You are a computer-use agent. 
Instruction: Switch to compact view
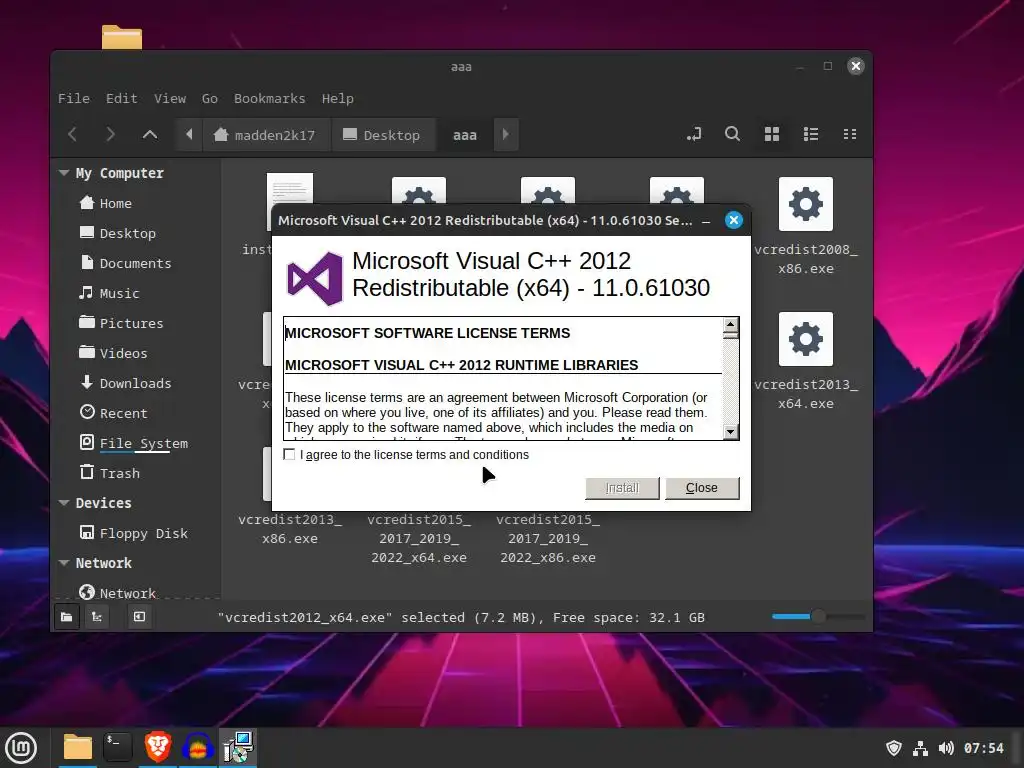click(850, 134)
